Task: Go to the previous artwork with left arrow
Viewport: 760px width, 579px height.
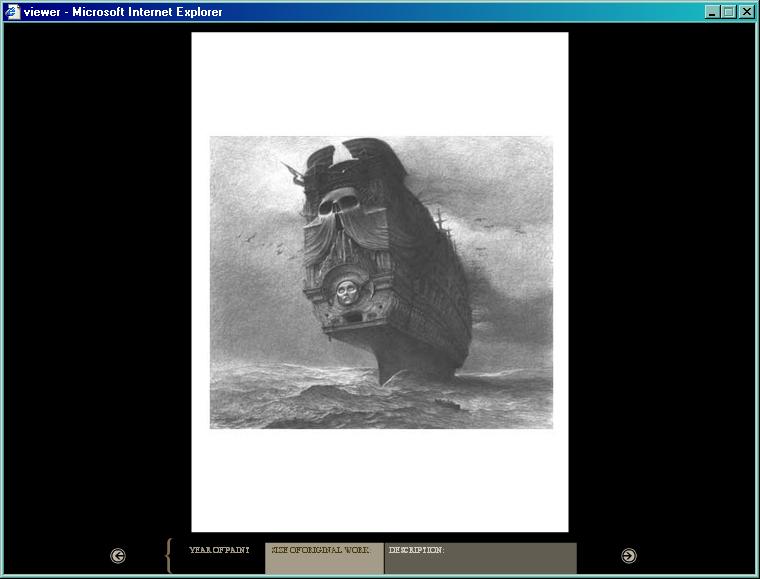Action: [118, 556]
